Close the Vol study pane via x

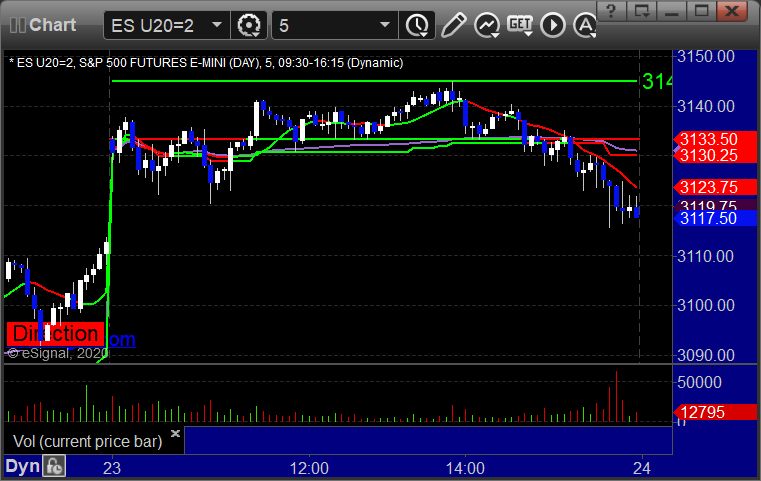(175, 433)
